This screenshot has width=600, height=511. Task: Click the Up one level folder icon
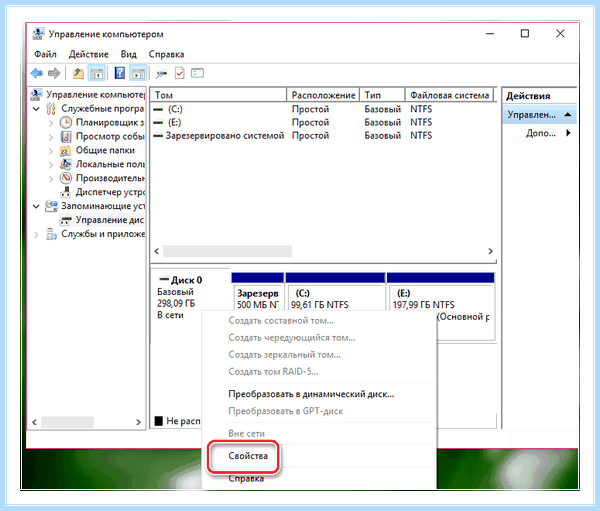(x=78, y=73)
